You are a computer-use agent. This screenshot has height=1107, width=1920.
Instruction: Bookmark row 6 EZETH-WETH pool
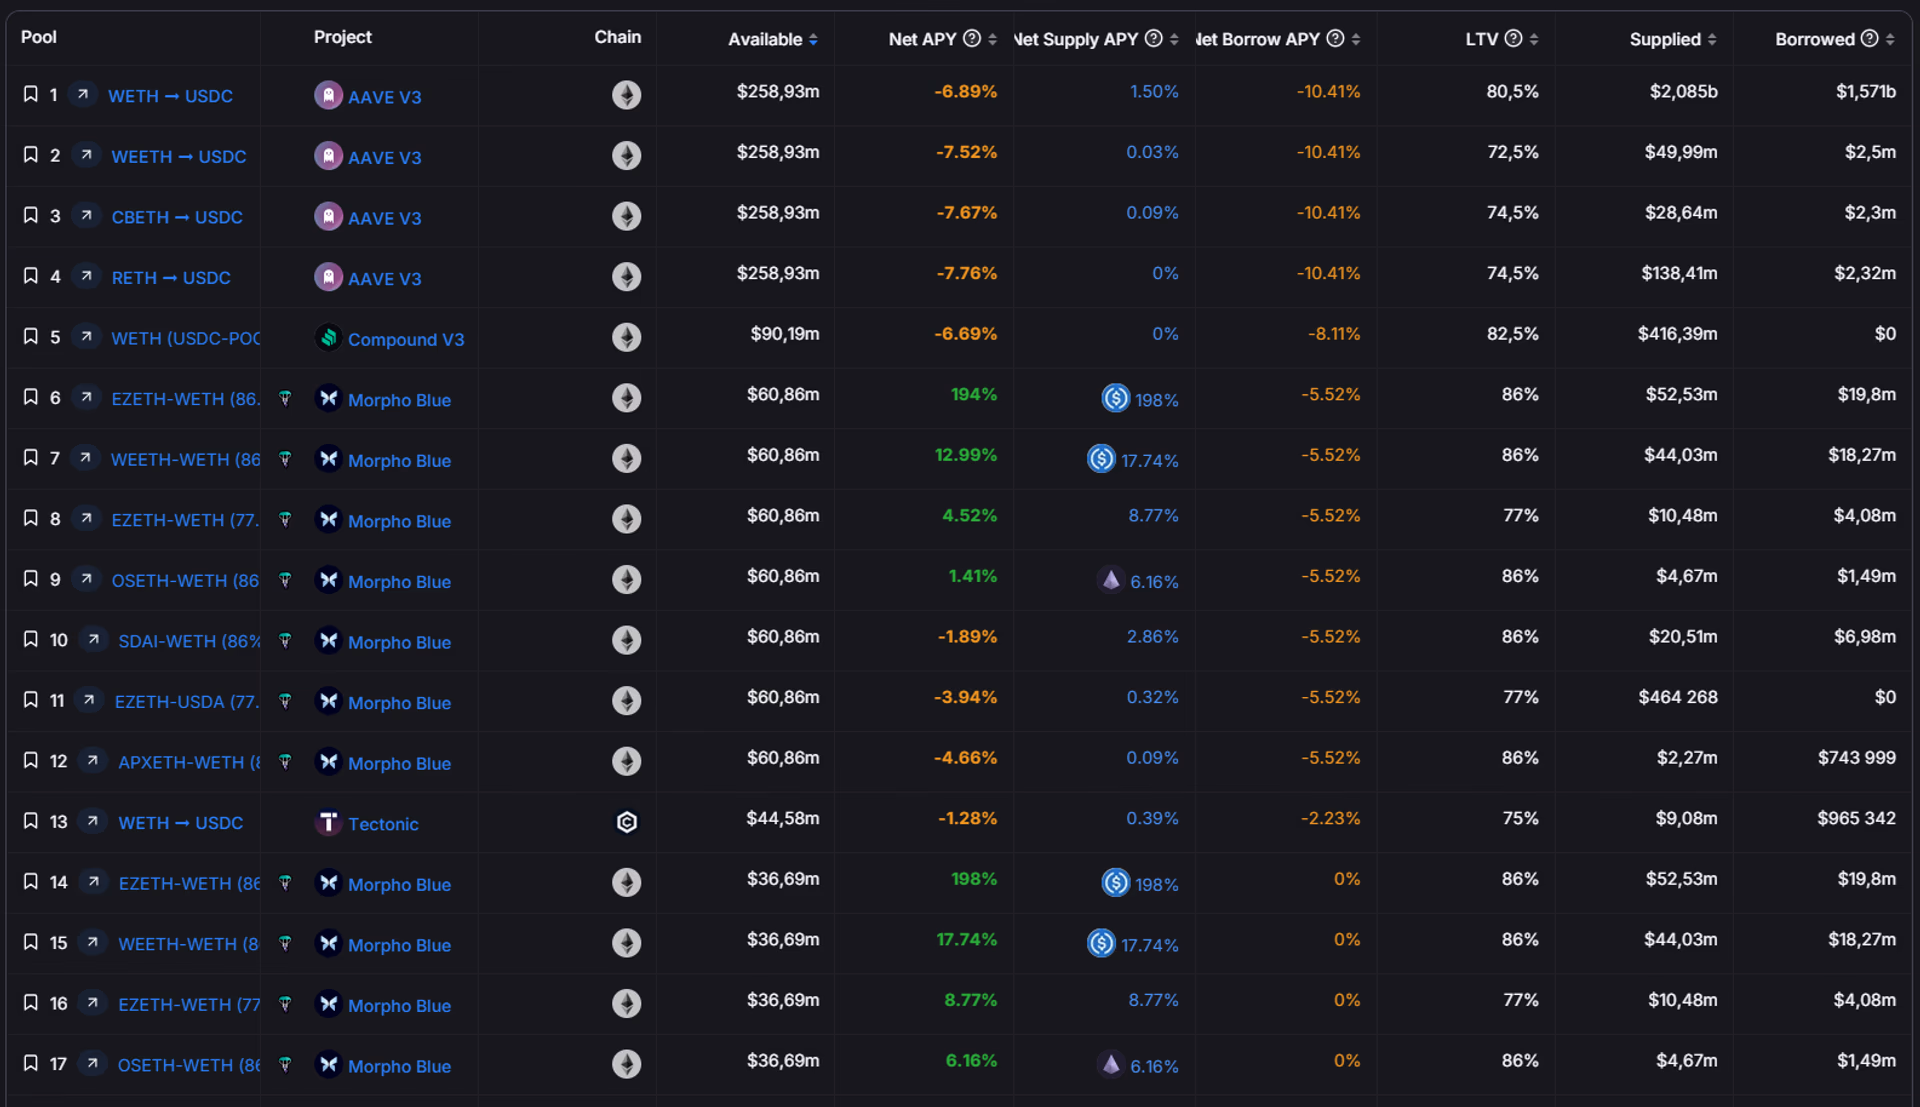[x=31, y=397]
